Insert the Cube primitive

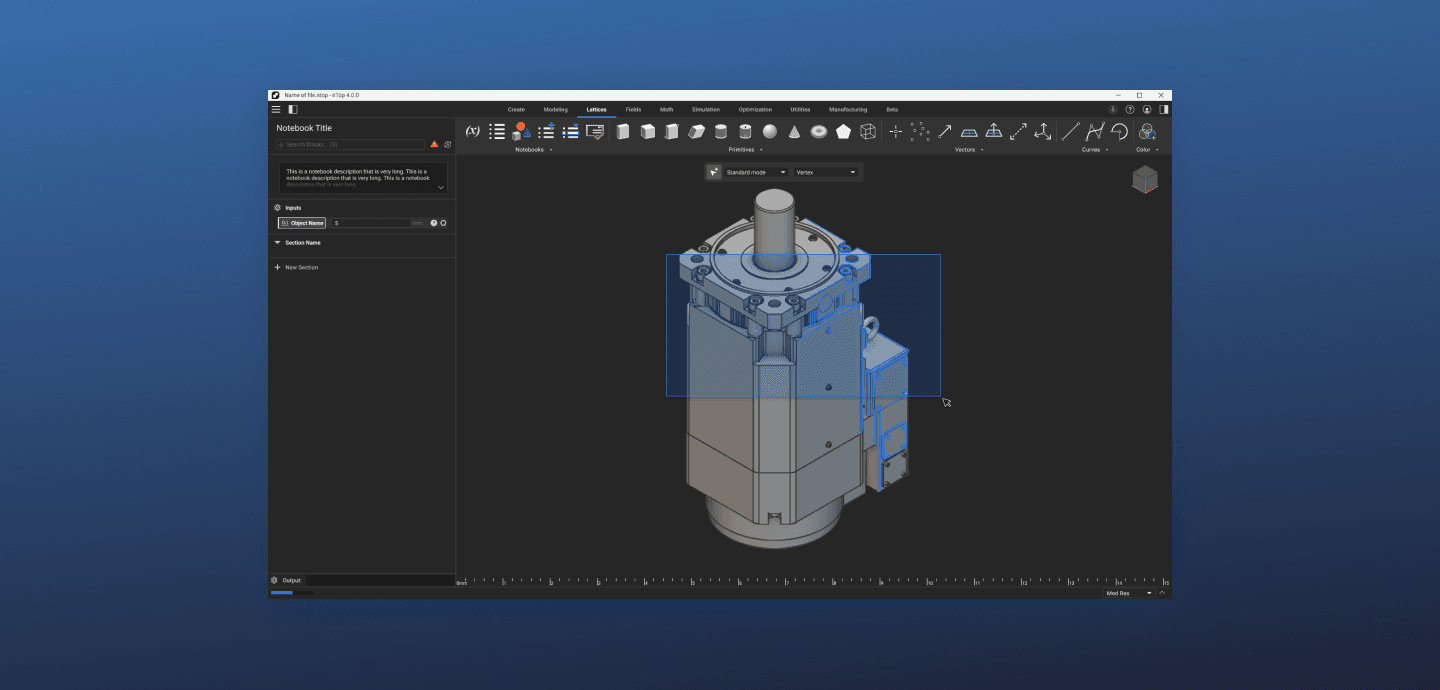tap(647, 131)
